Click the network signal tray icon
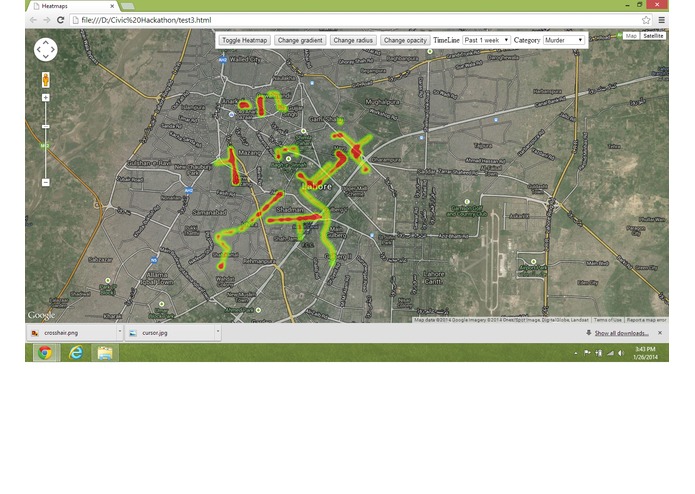Image resolution: width=695 pixels, height=494 pixels. tap(610, 353)
